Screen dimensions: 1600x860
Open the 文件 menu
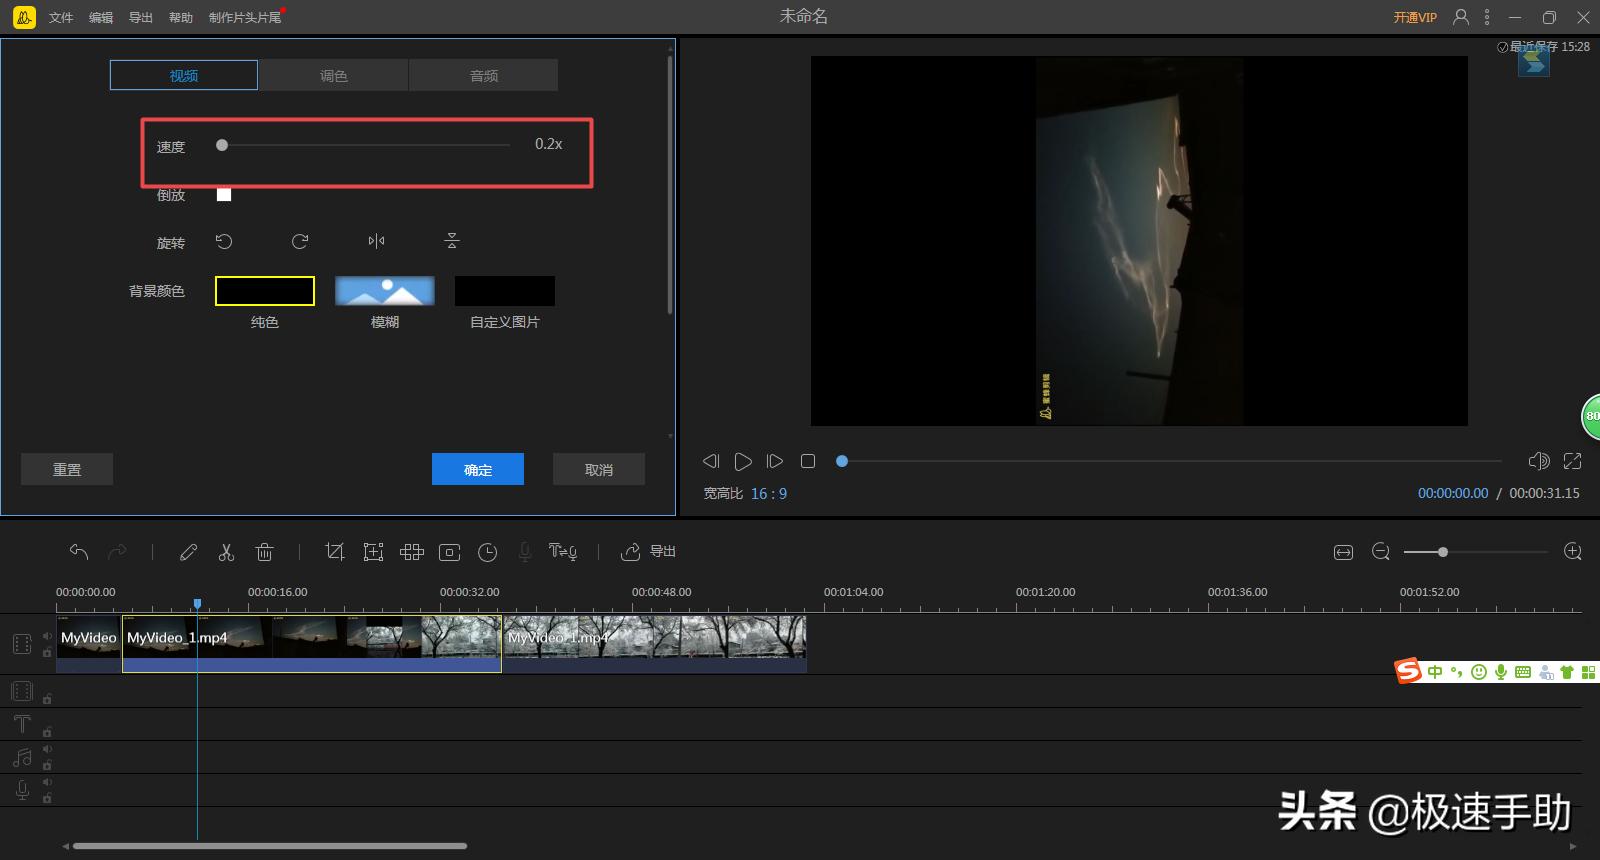click(x=61, y=18)
